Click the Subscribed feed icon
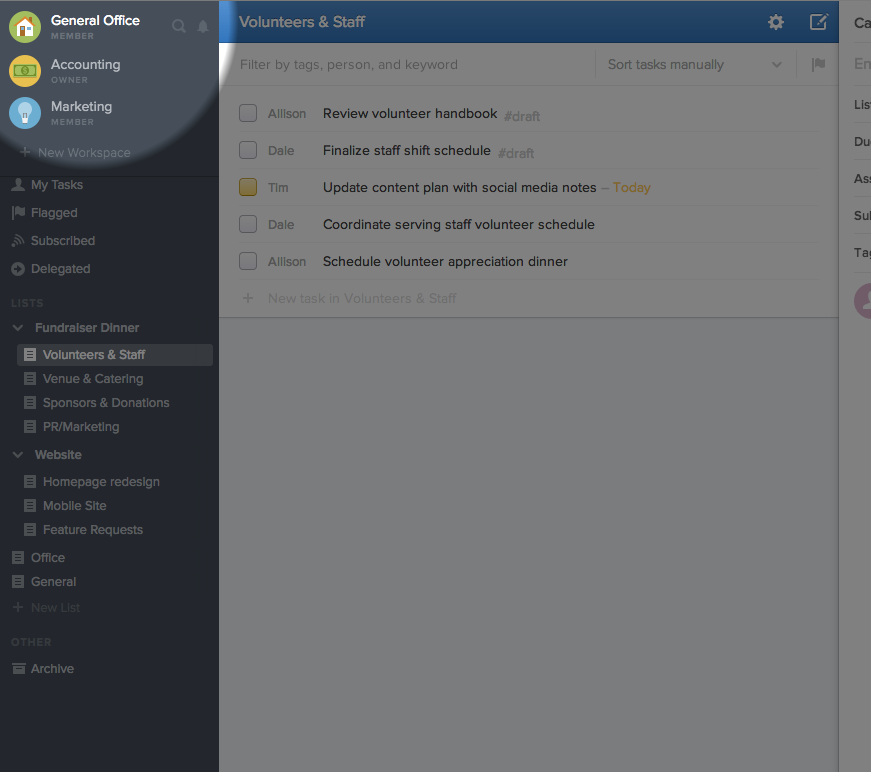 click(x=18, y=240)
